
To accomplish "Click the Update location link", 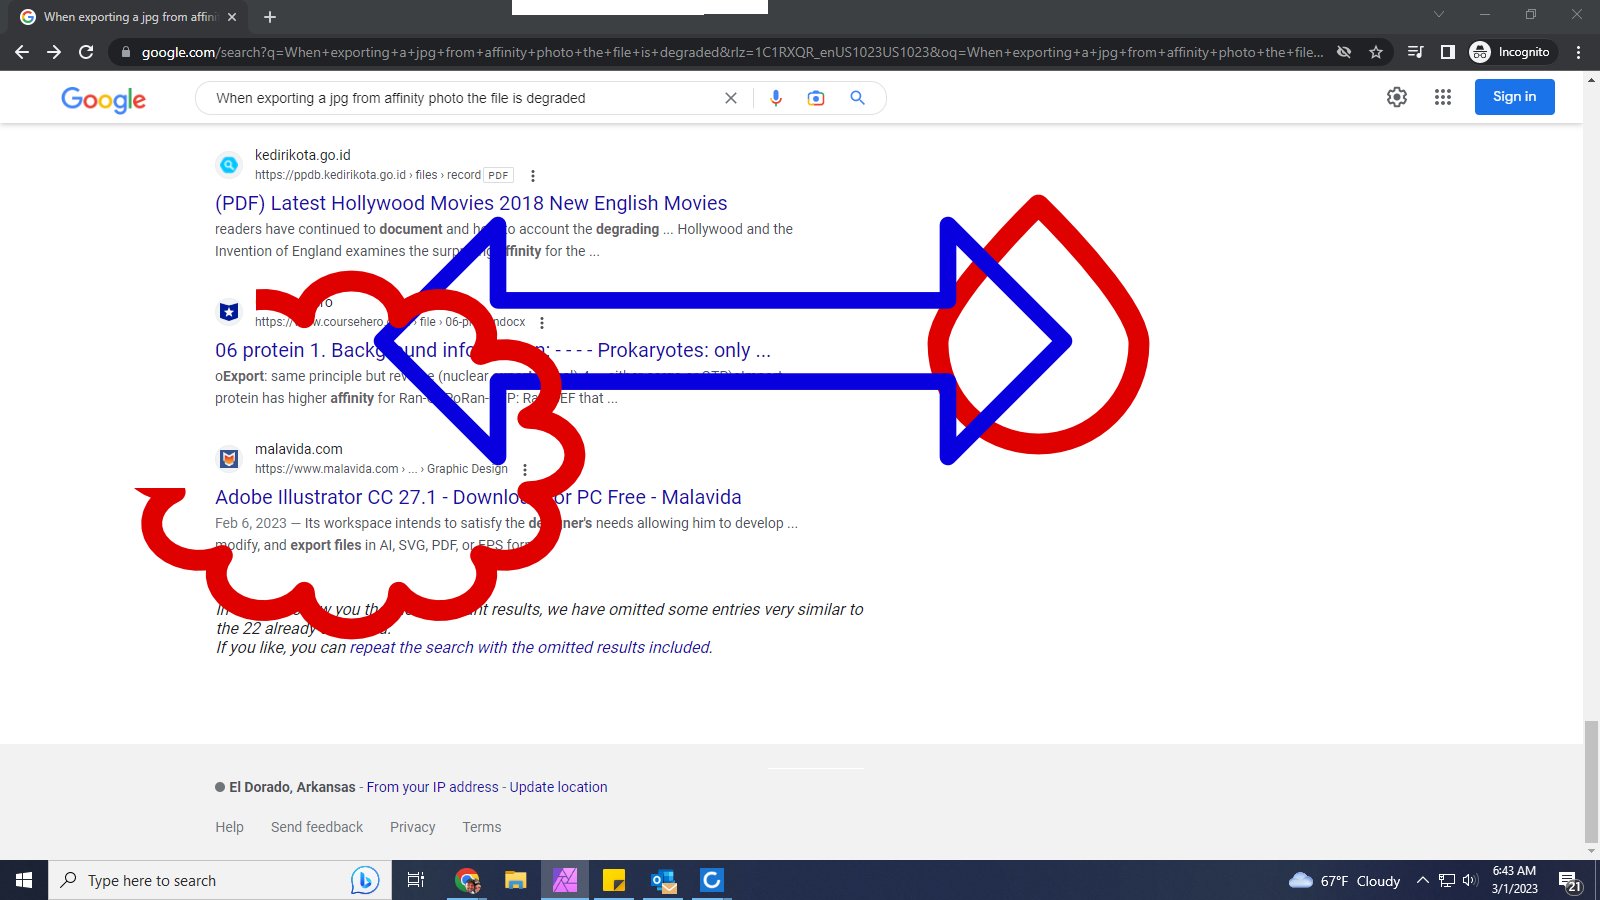I will pos(558,787).
